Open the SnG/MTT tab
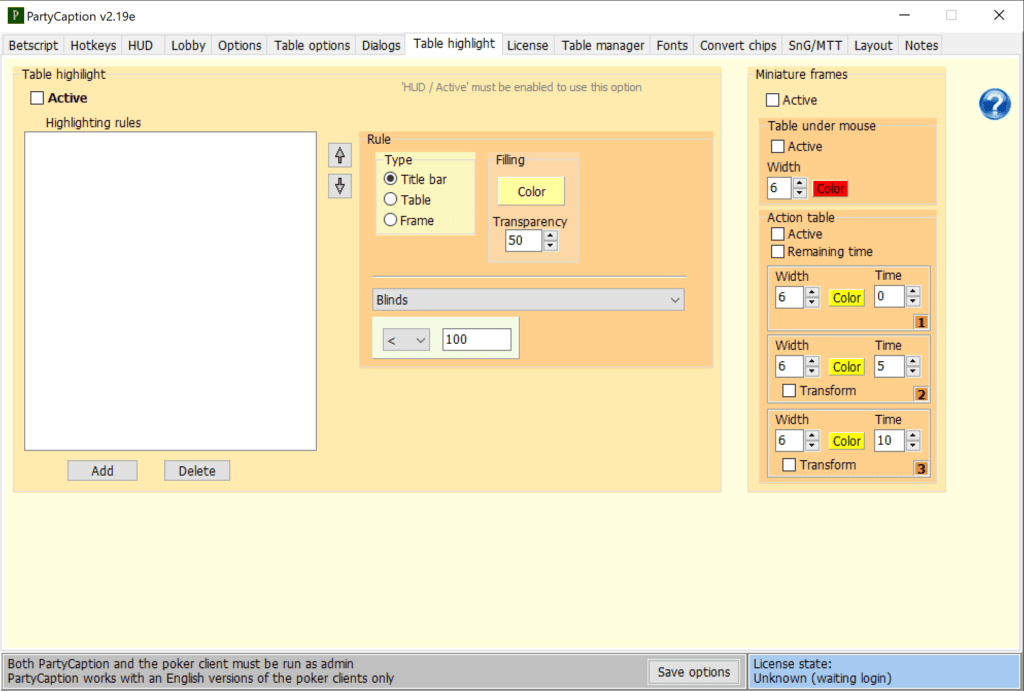 click(815, 45)
